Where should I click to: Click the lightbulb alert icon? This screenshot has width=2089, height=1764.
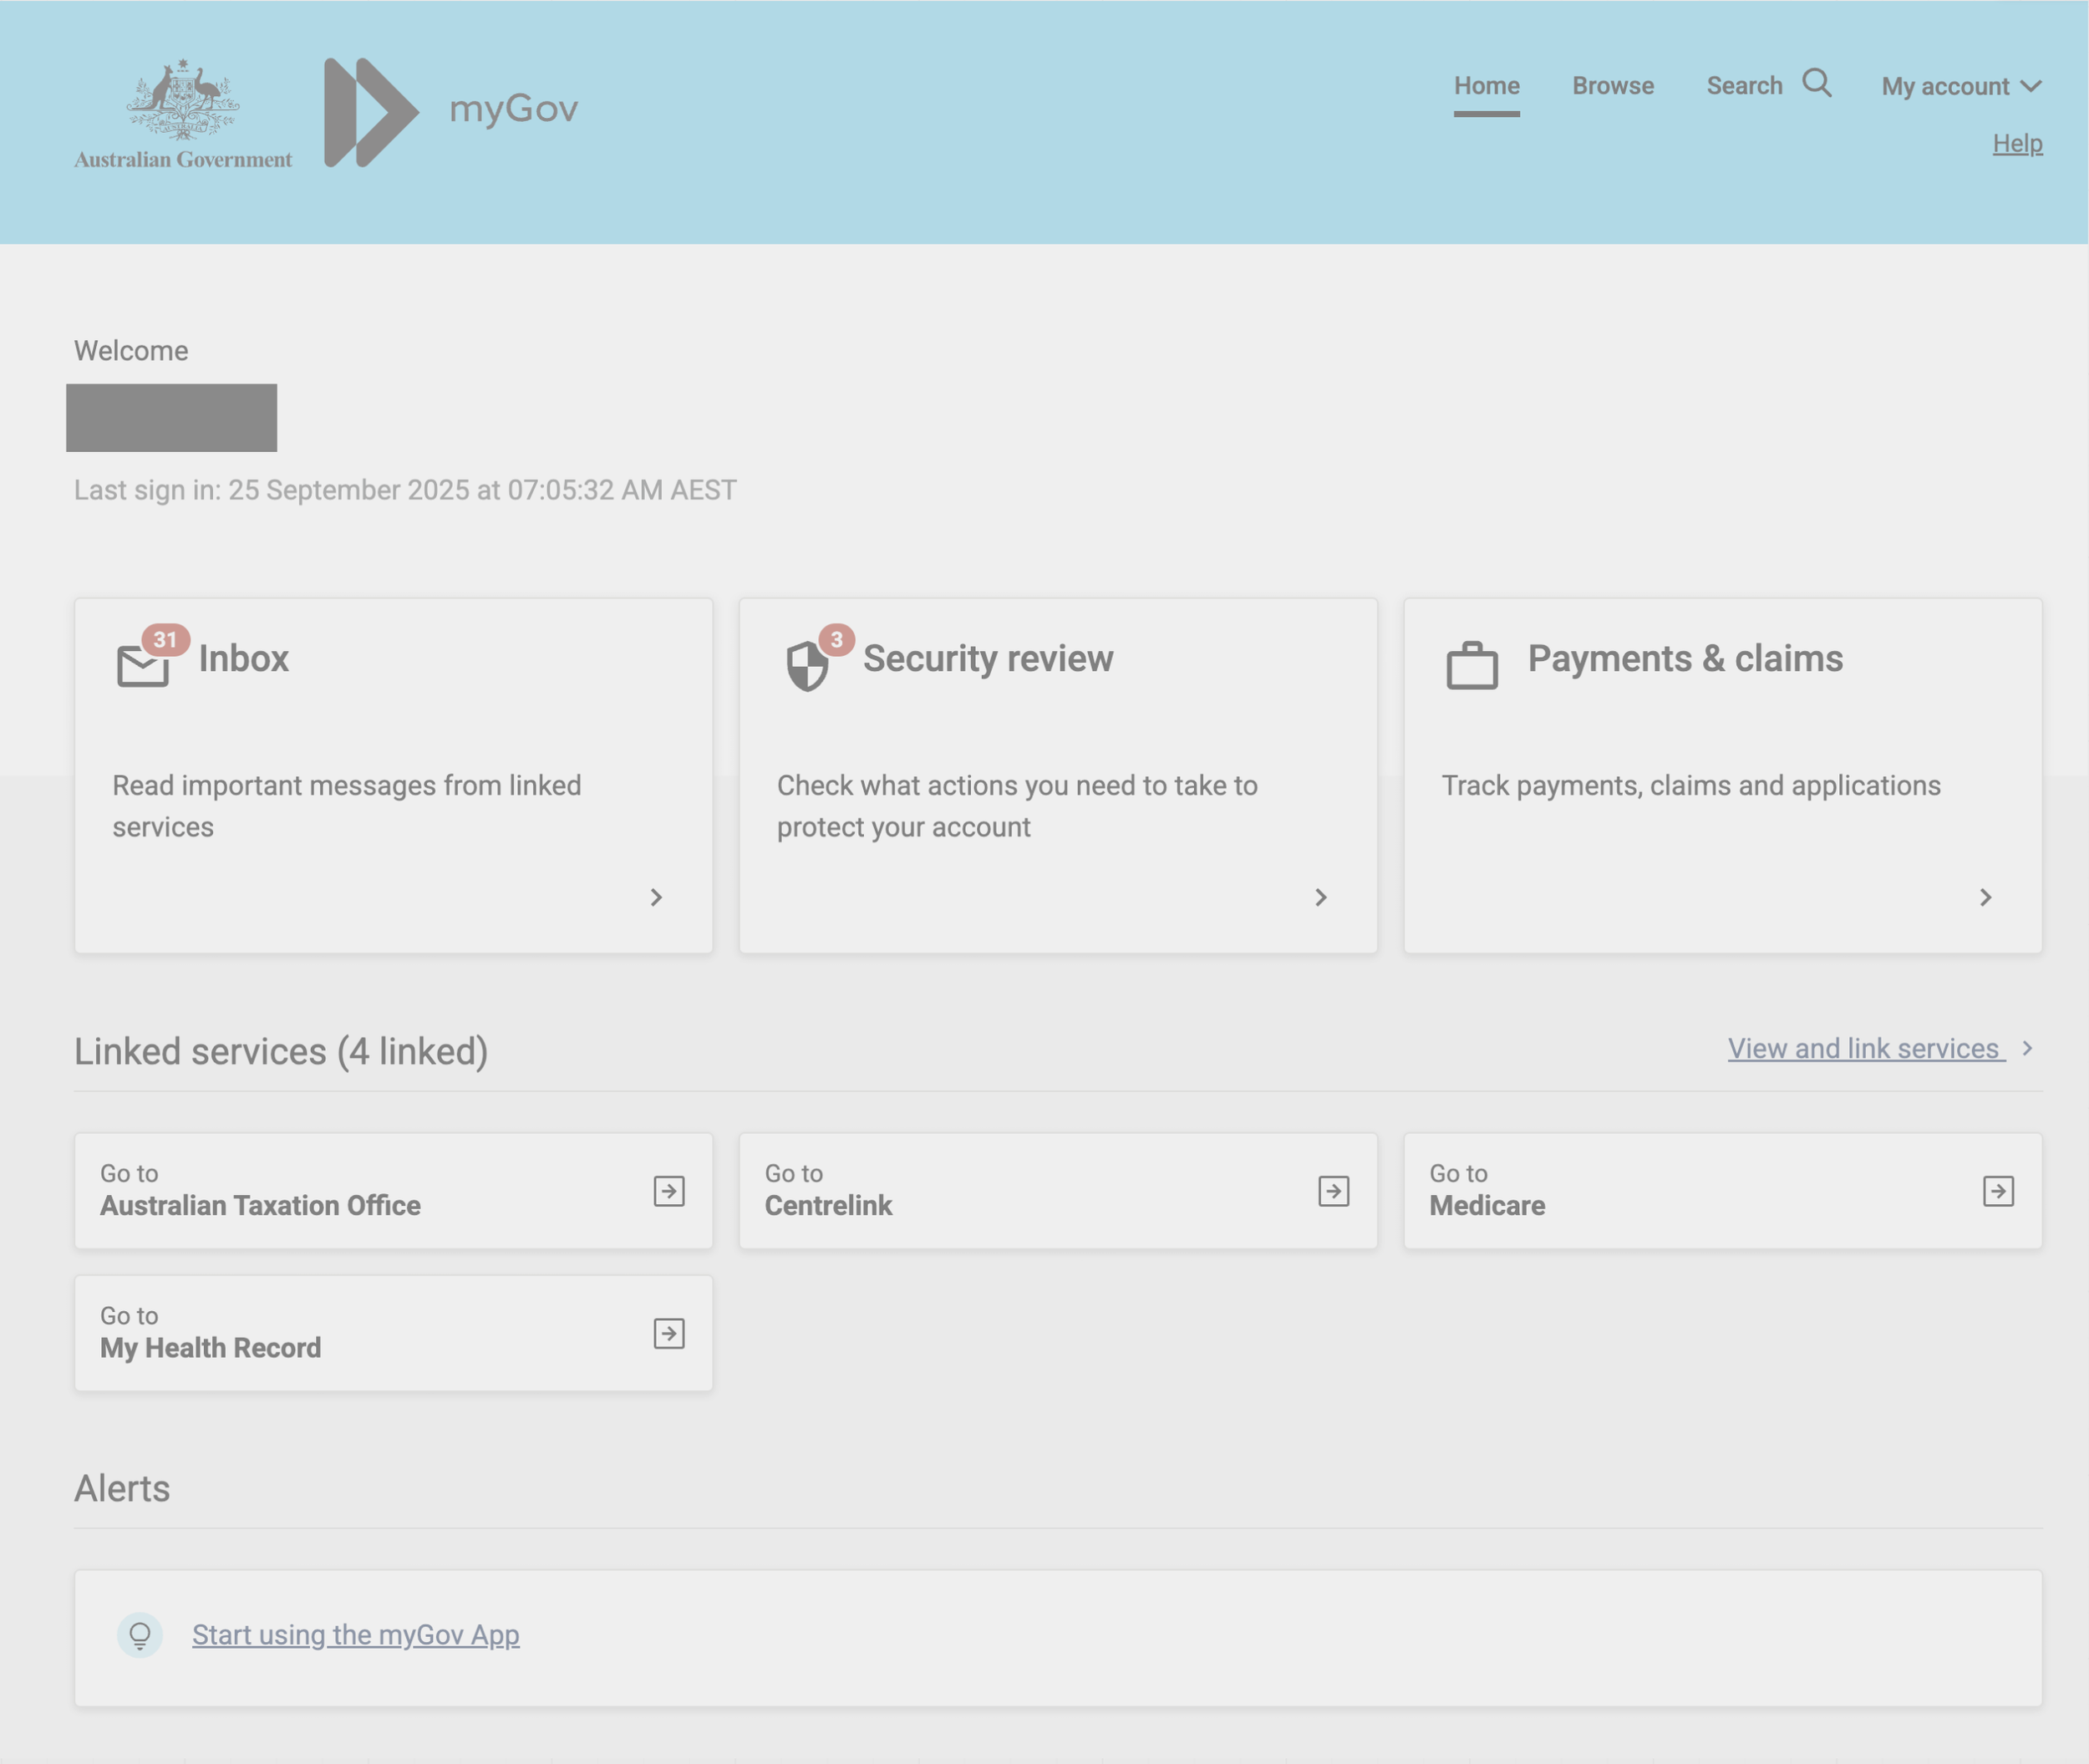[140, 1635]
